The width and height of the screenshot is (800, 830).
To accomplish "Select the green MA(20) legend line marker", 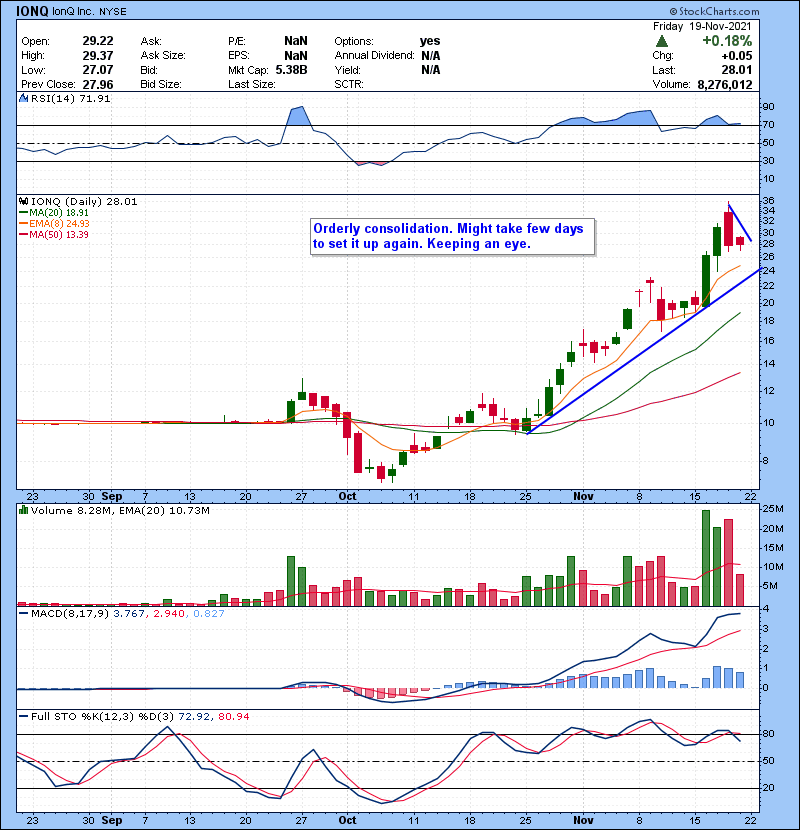I will tap(23, 213).
